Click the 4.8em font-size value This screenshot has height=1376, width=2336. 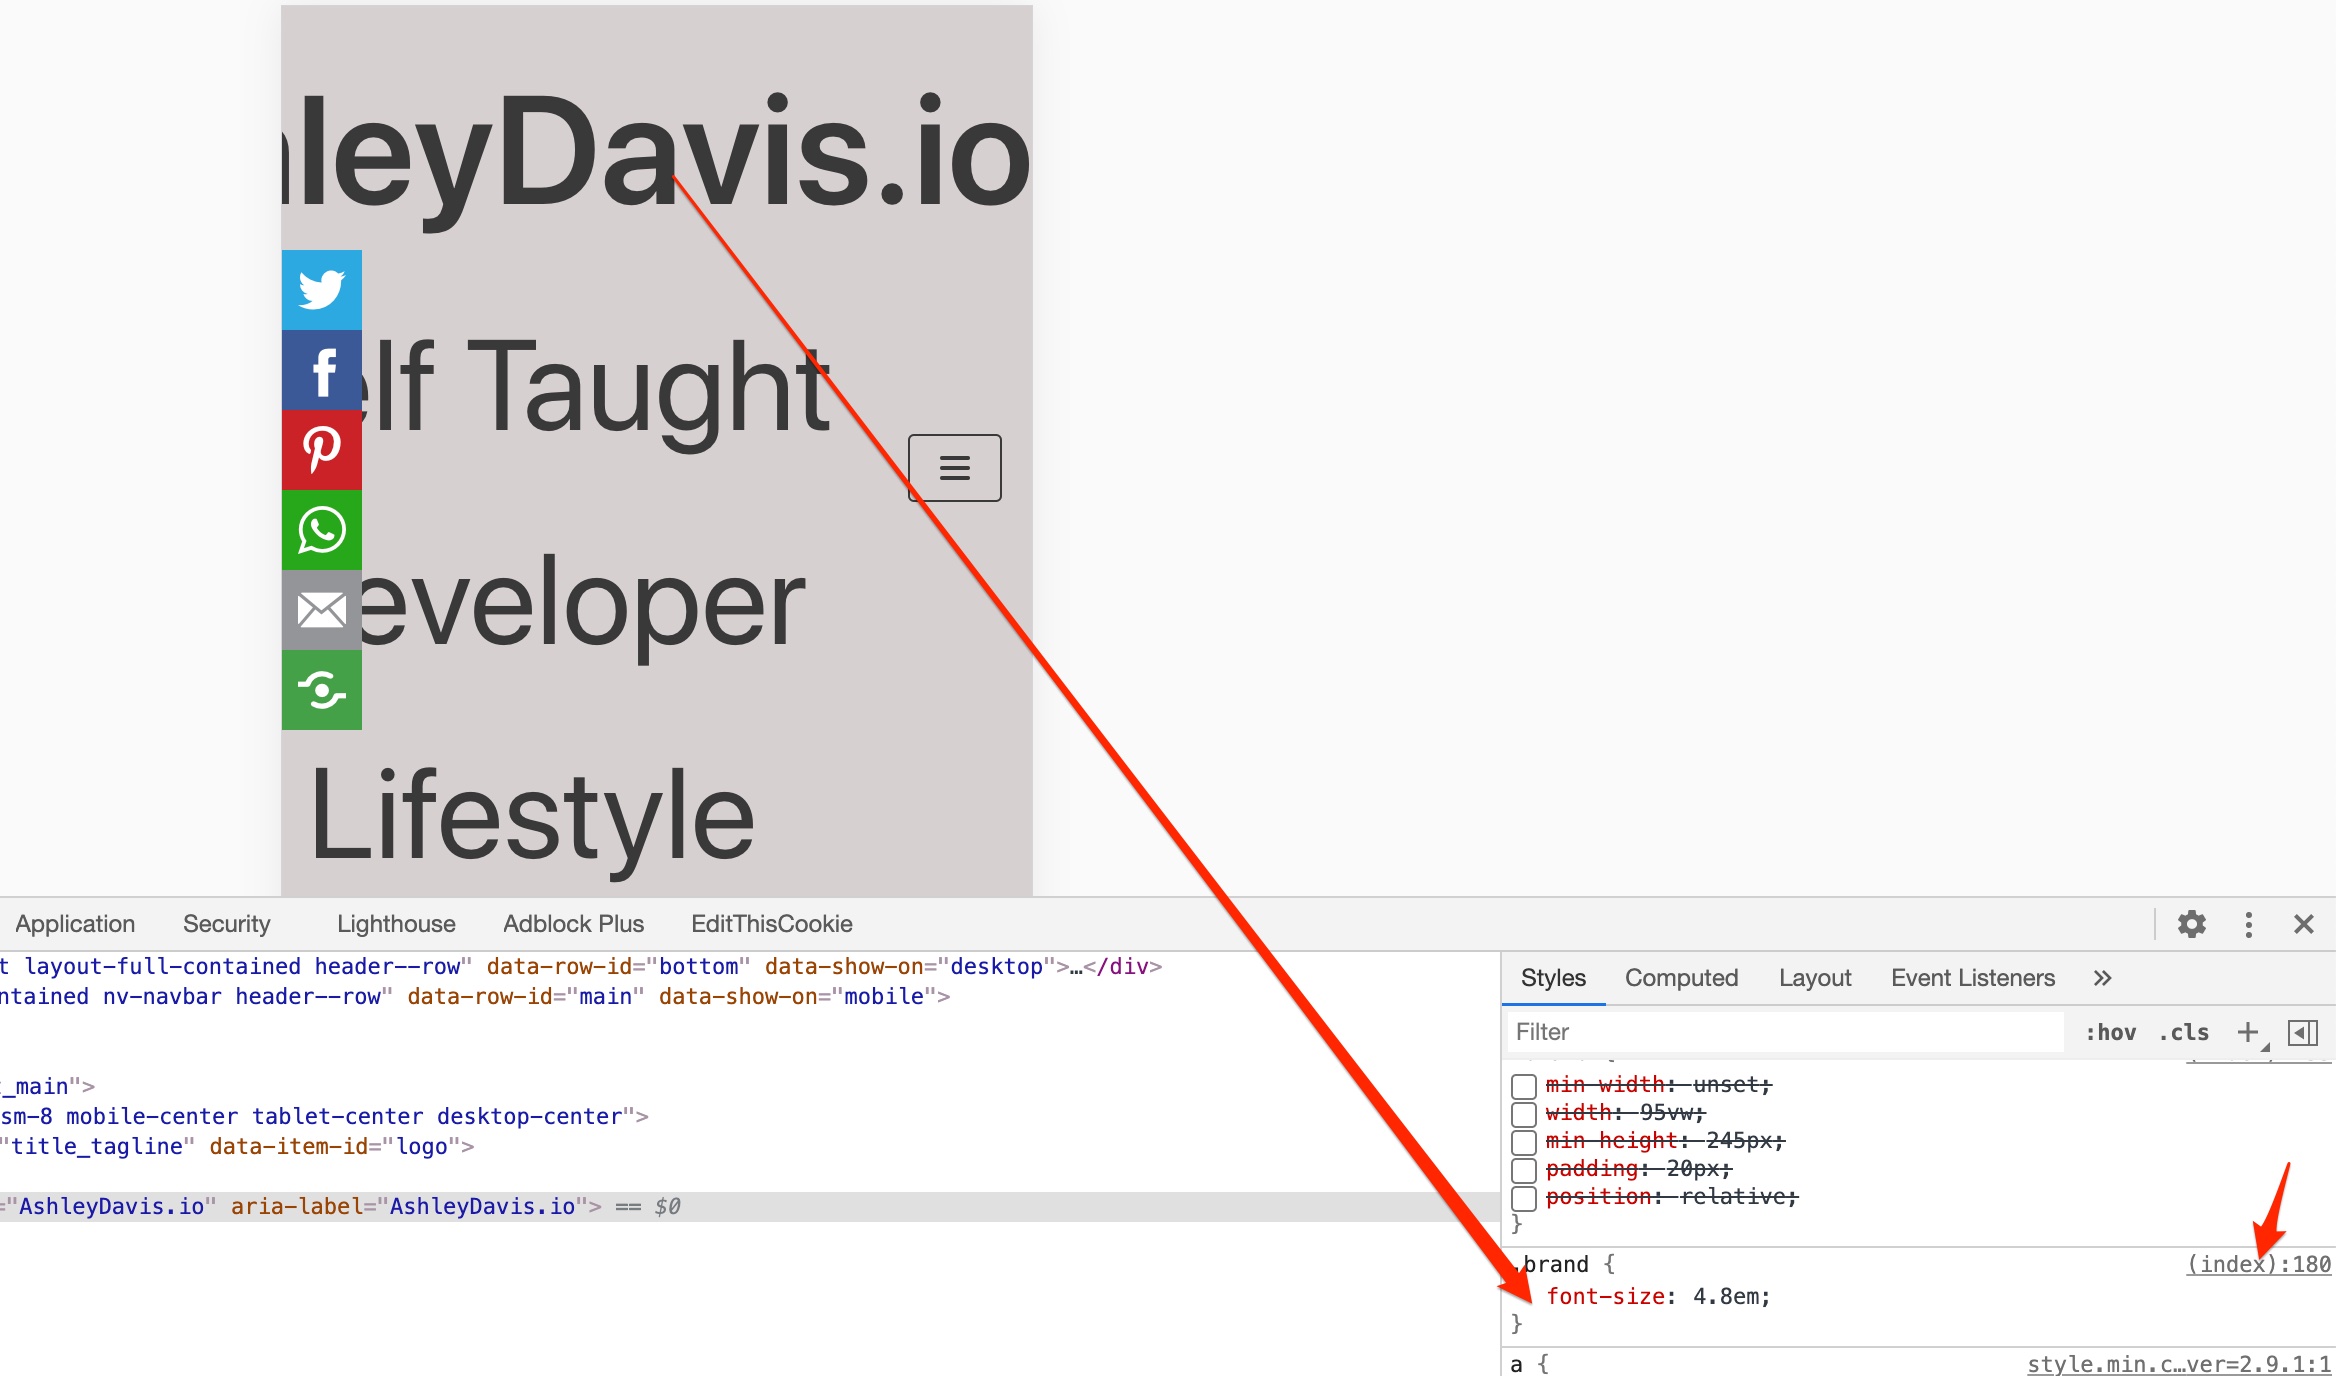click(x=1726, y=1296)
